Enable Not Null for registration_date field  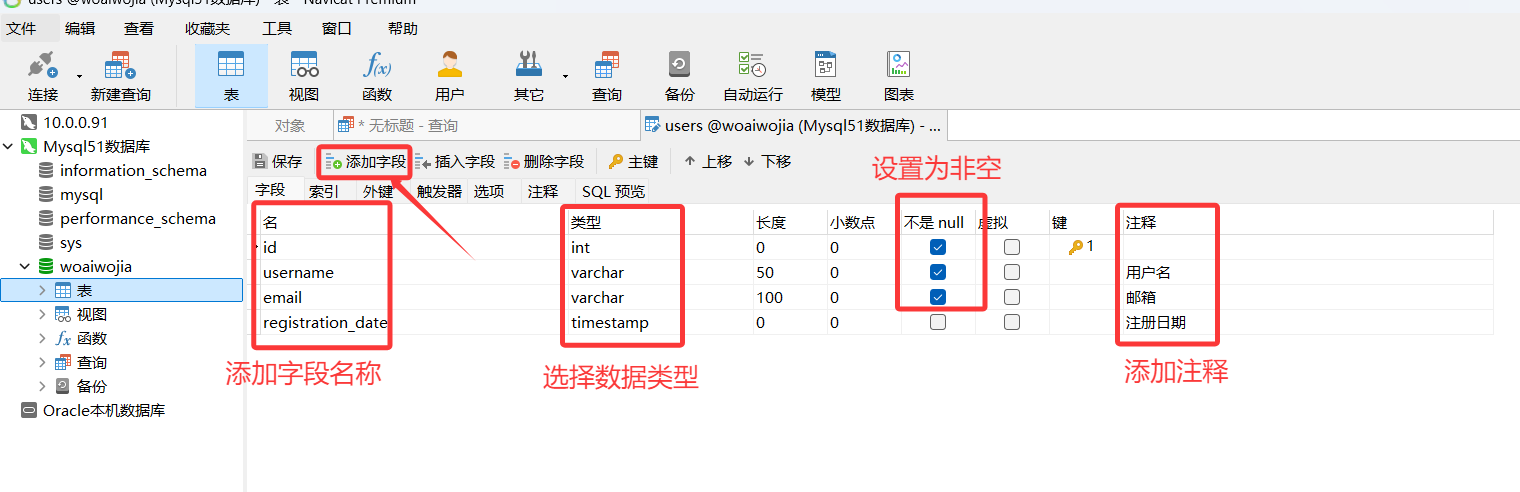point(937,322)
